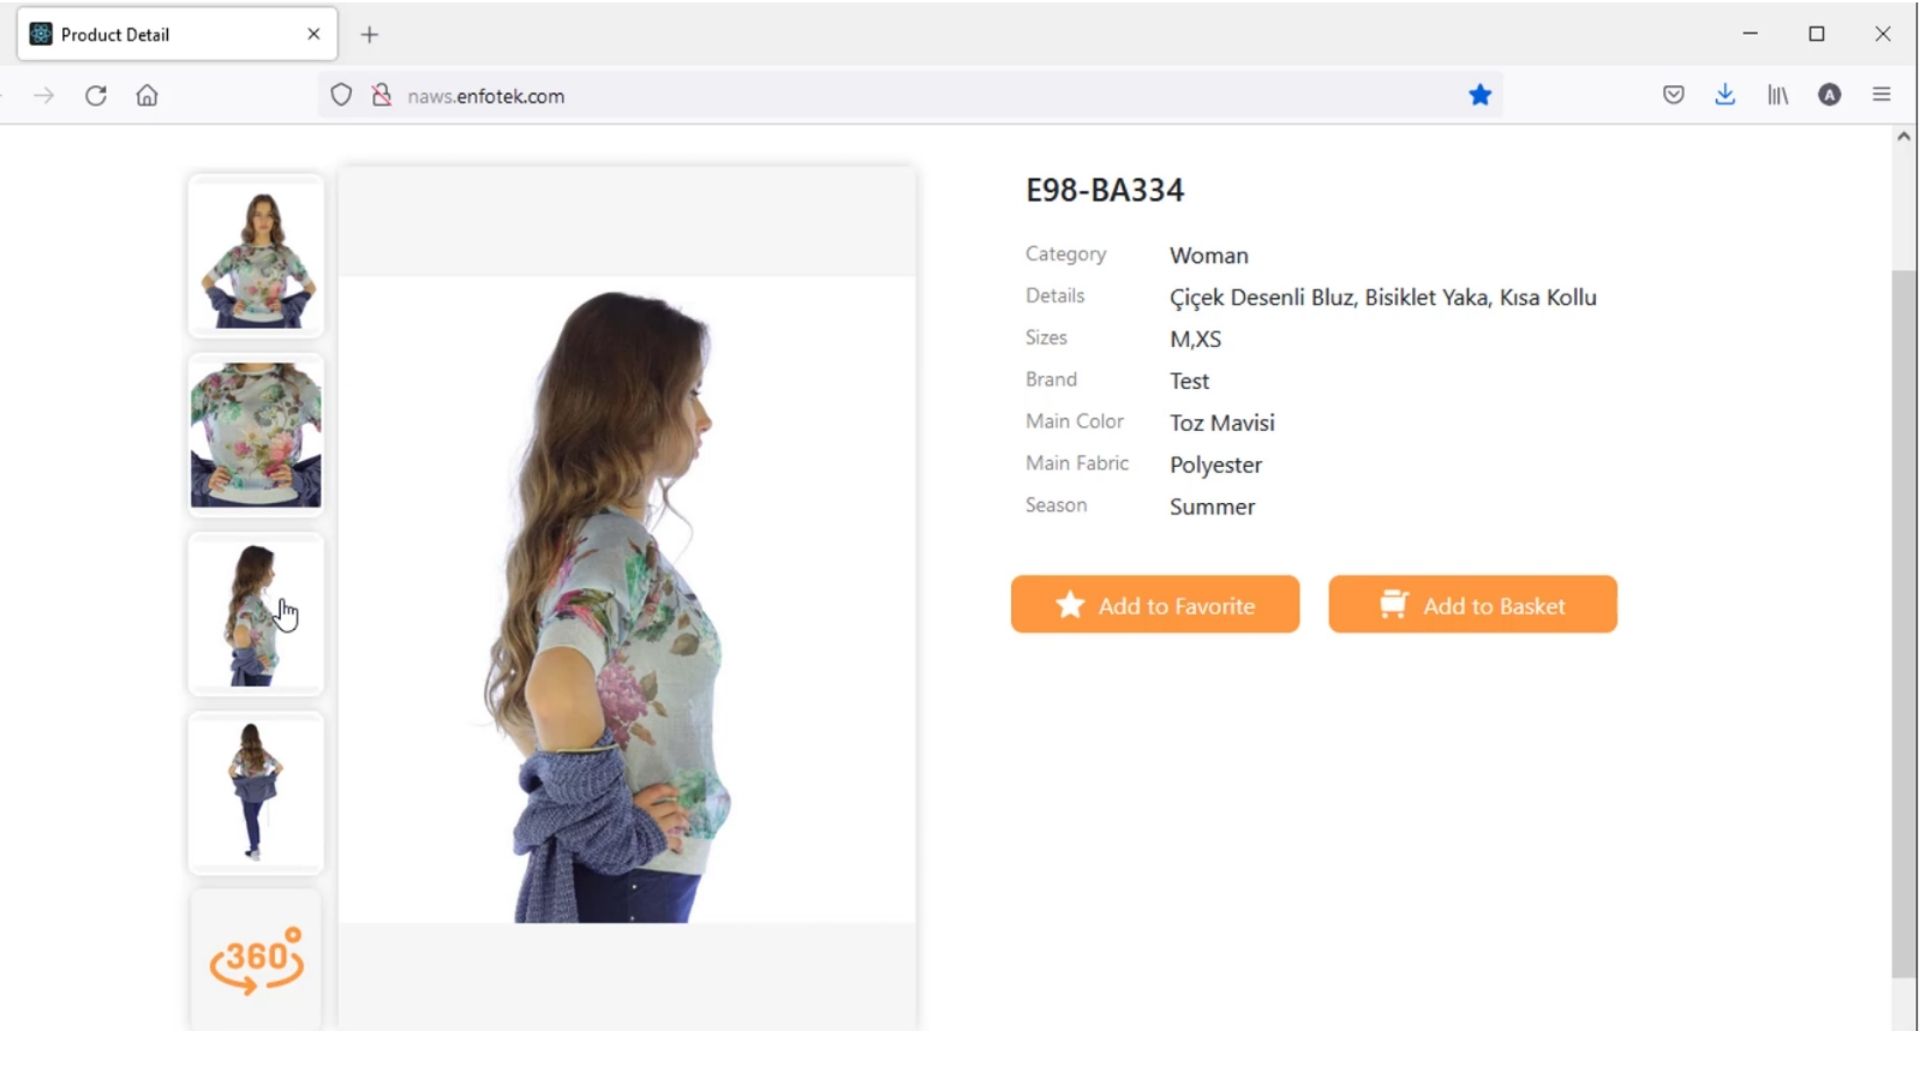Show site security lock information

pos(381,95)
